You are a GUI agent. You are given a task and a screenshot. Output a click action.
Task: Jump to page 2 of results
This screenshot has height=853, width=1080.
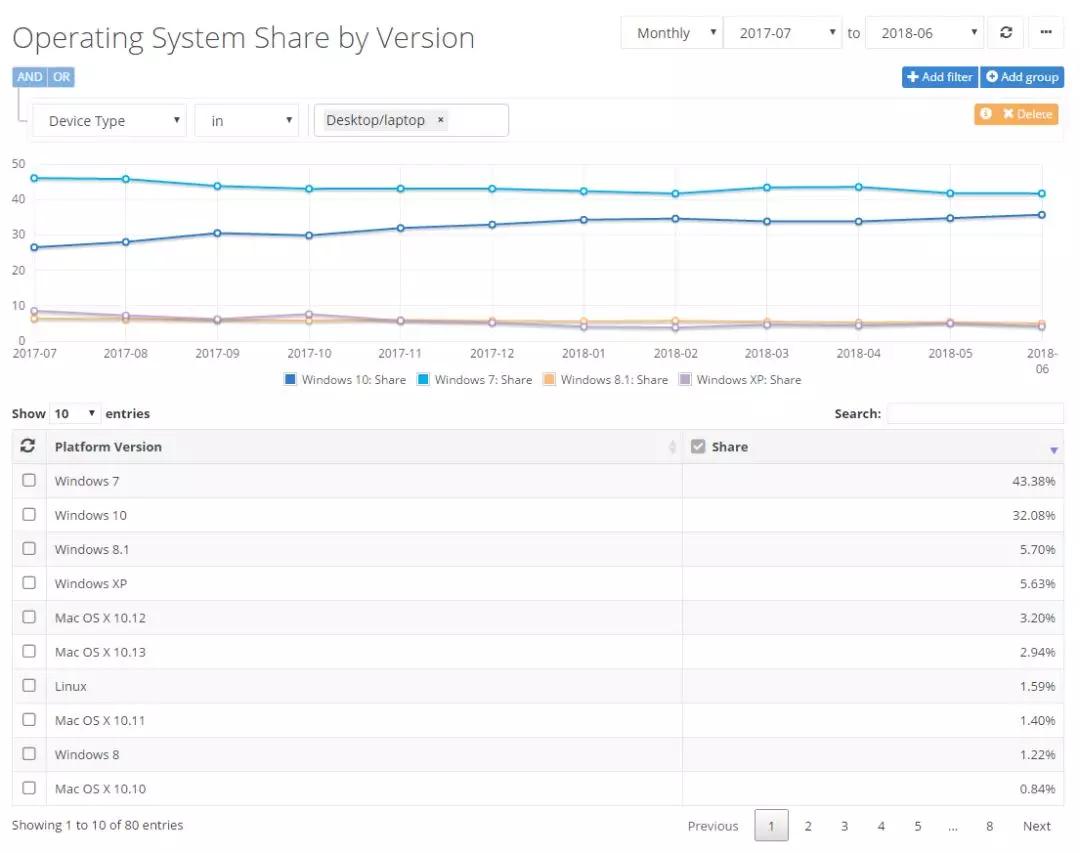click(808, 825)
